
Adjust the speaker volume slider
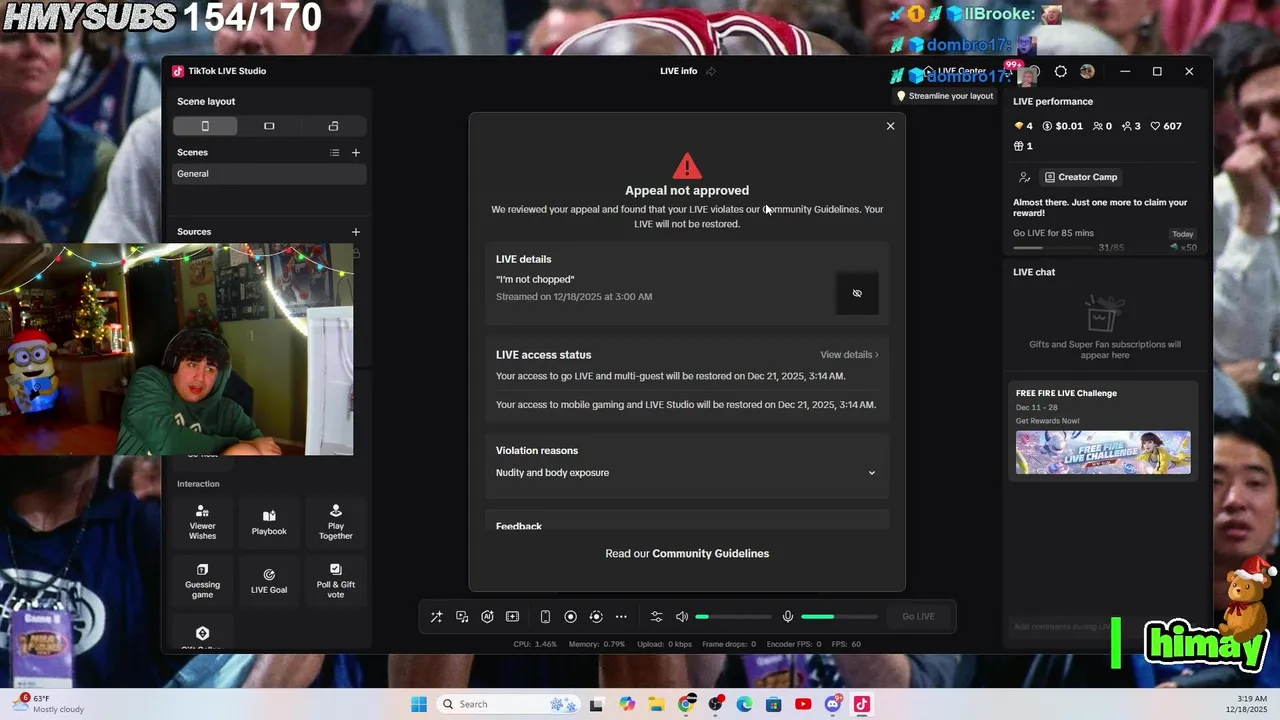click(x=734, y=617)
